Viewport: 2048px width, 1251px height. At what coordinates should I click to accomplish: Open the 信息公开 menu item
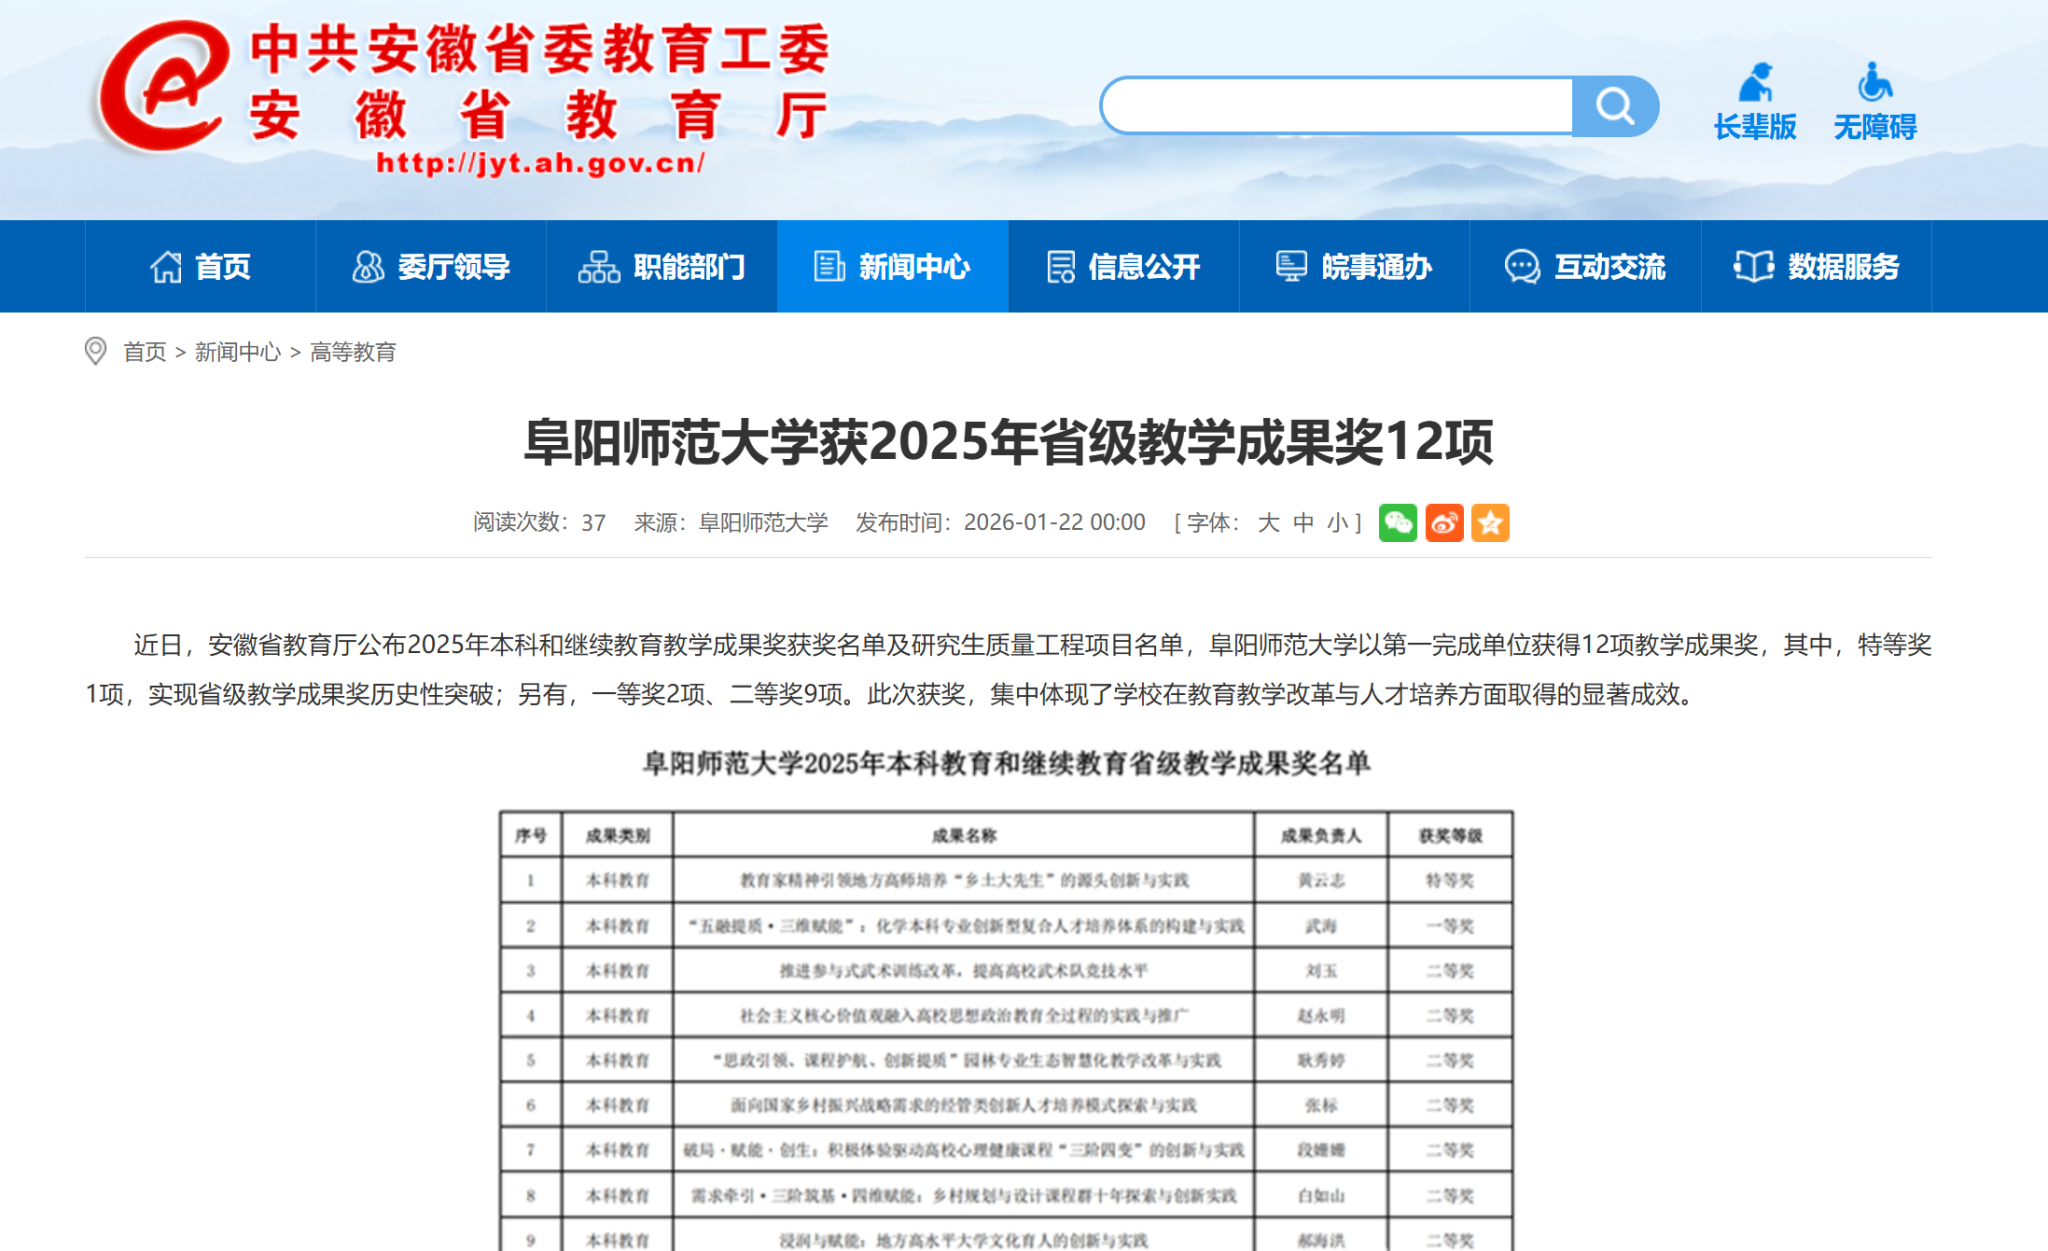tap(1123, 267)
